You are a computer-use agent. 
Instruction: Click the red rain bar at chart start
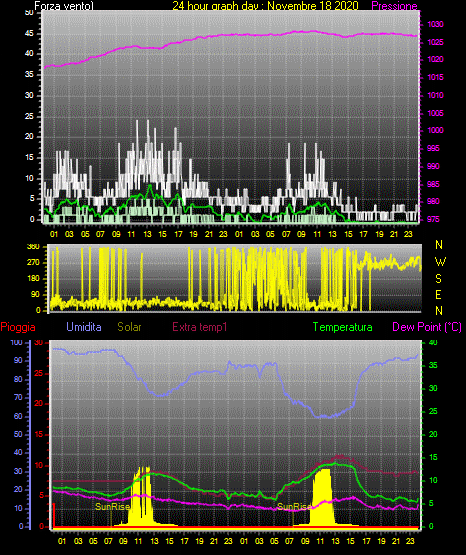coord(54,515)
